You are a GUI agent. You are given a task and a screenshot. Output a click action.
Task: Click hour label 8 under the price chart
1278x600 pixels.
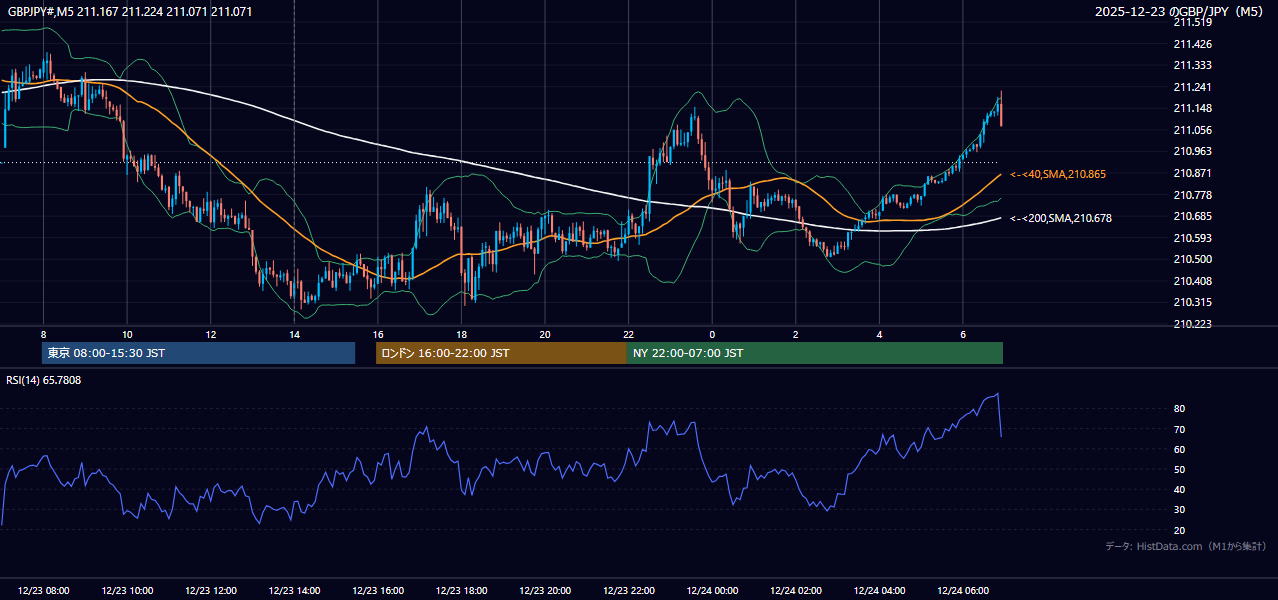43,334
